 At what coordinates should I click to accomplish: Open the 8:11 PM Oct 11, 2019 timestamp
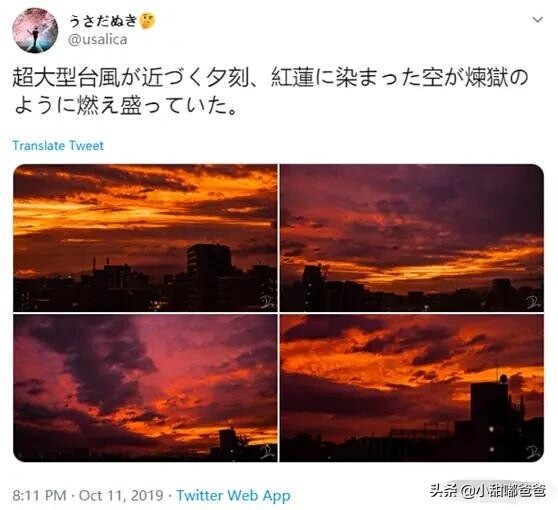coord(88,495)
